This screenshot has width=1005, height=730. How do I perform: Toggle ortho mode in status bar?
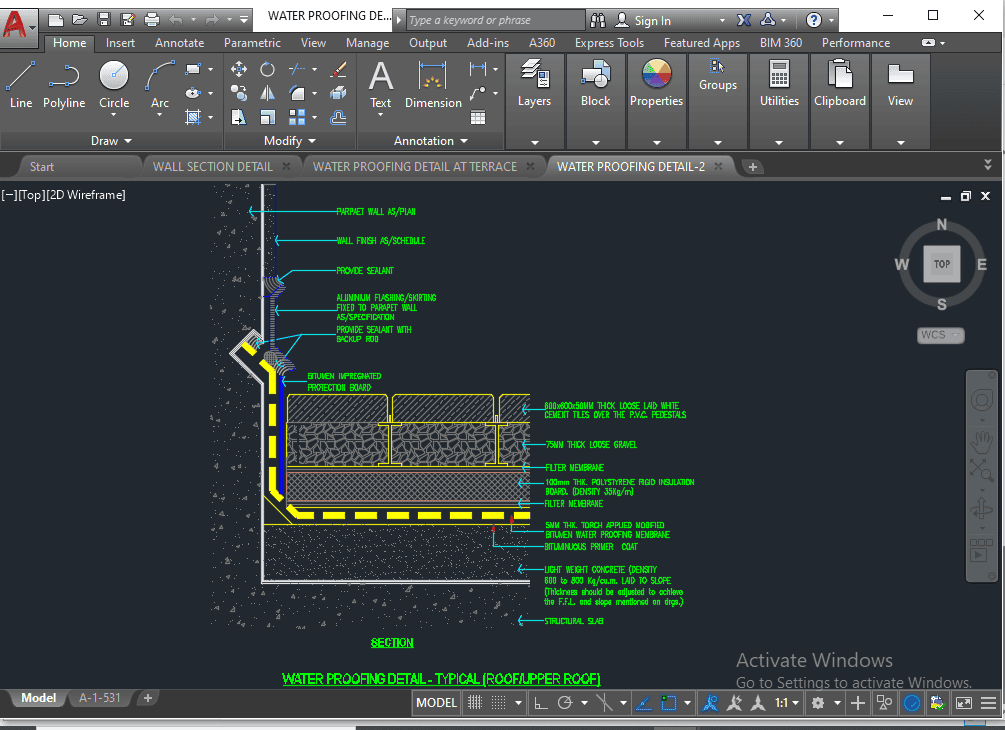click(x=540, y=703)
